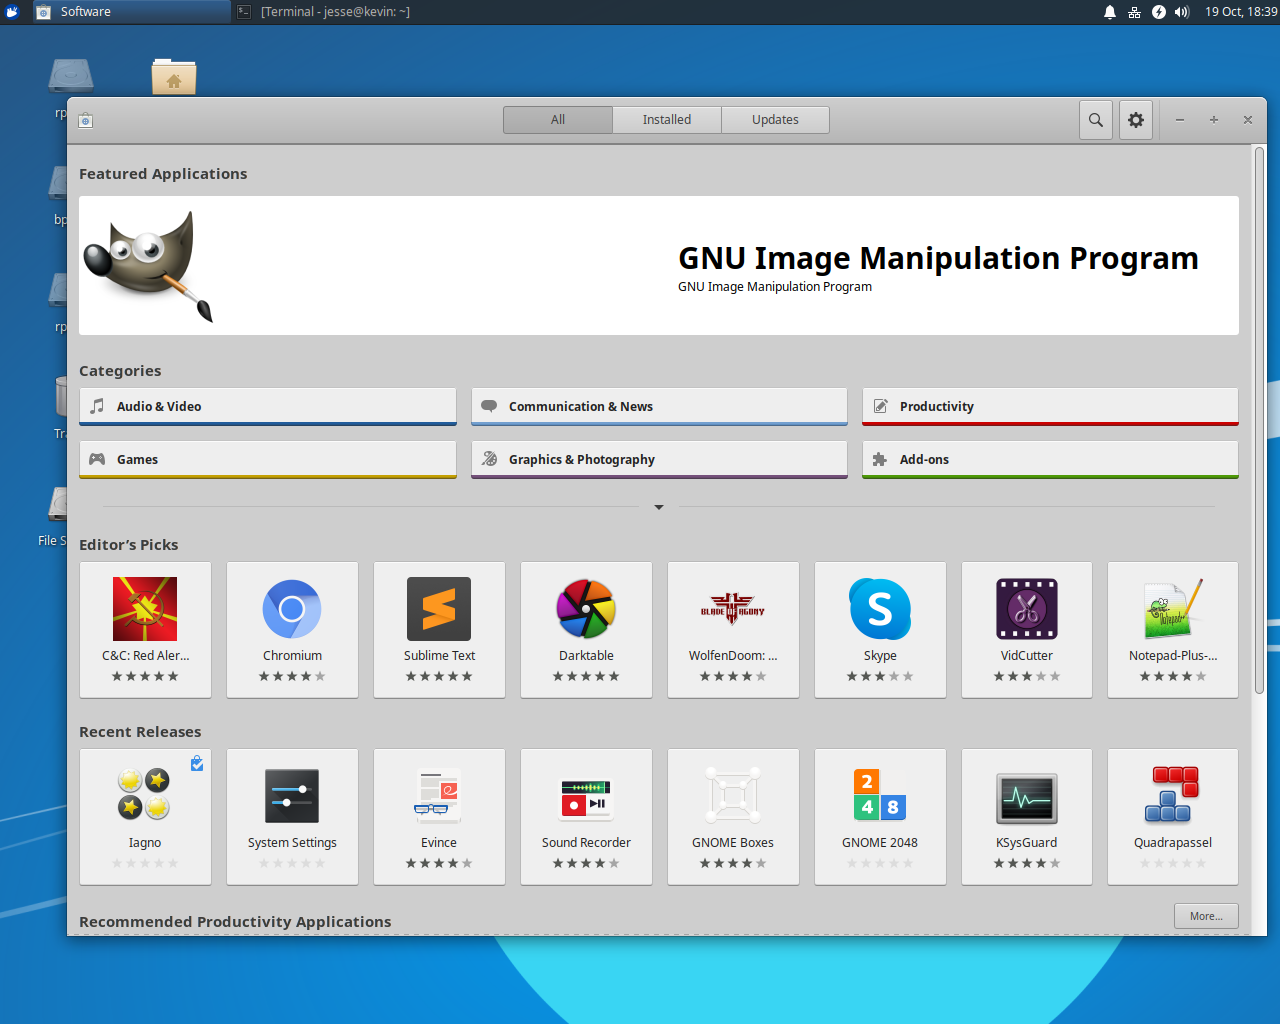This screenshot has width=1280, height=1024.
Task: Open the volume control in the system tray
Action: click(1182, 12)
